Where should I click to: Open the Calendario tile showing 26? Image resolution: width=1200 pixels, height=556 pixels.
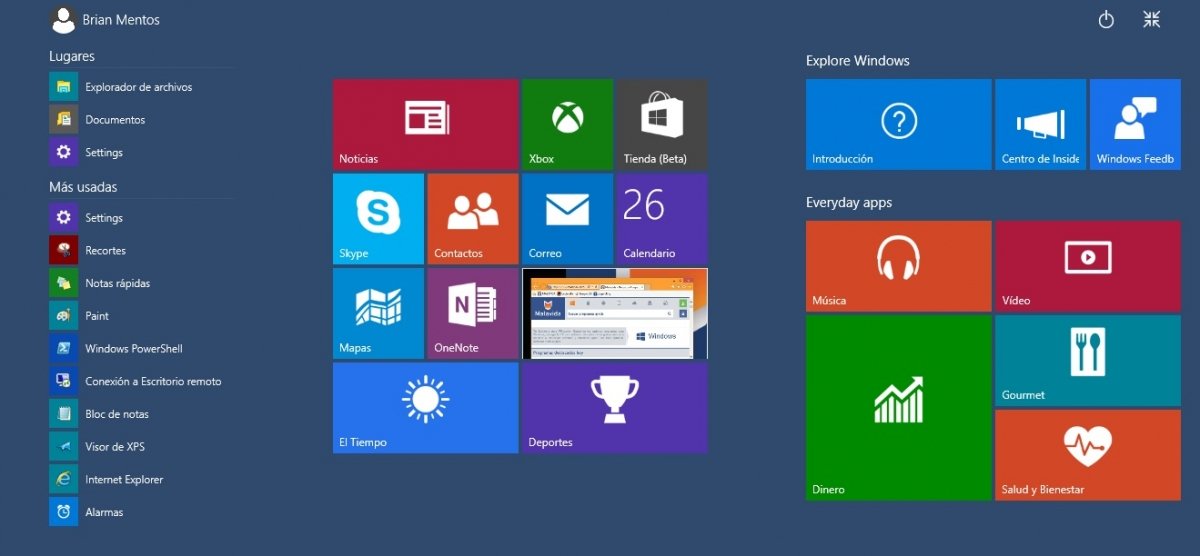pyautogui.click(x=662, y=219)
